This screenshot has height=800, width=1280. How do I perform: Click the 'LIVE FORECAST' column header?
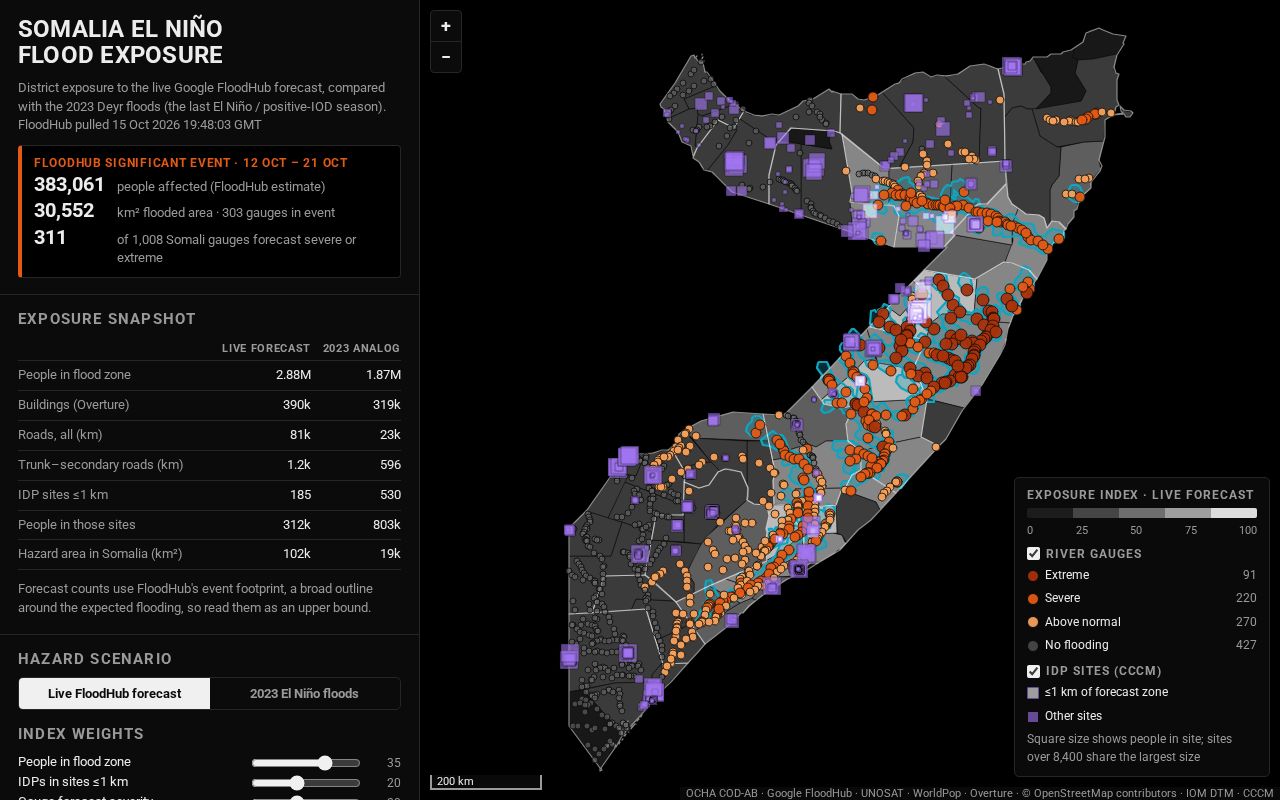[x=266, y=348]
